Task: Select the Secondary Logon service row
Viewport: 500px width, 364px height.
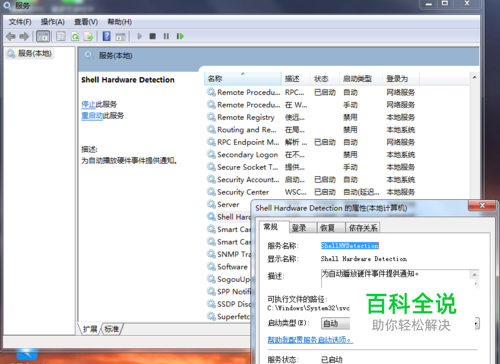Action: point(311,155)
